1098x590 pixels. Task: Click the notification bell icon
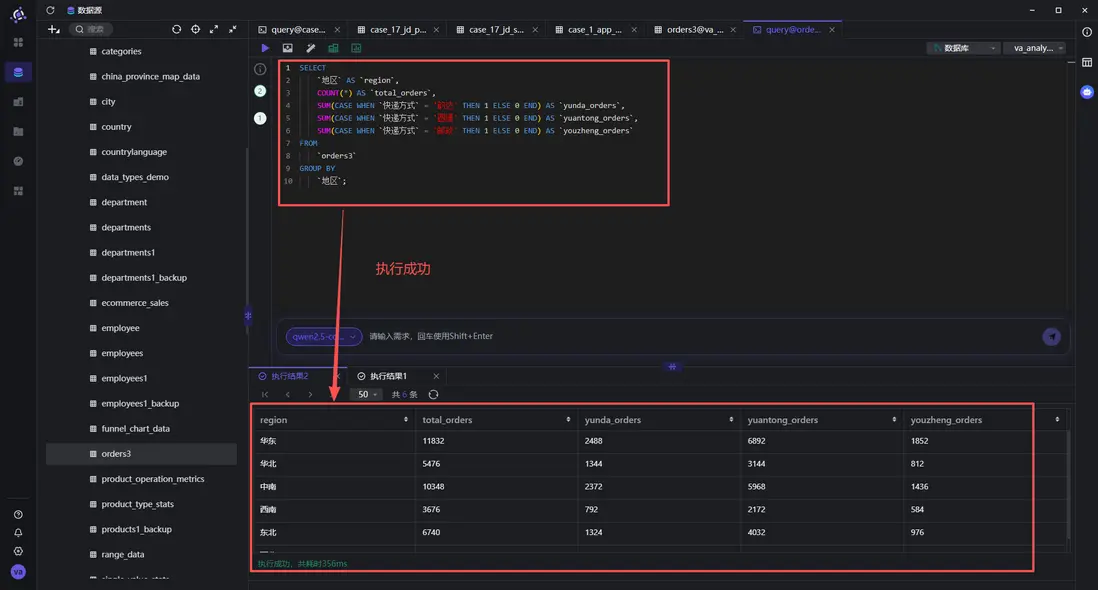18,533
